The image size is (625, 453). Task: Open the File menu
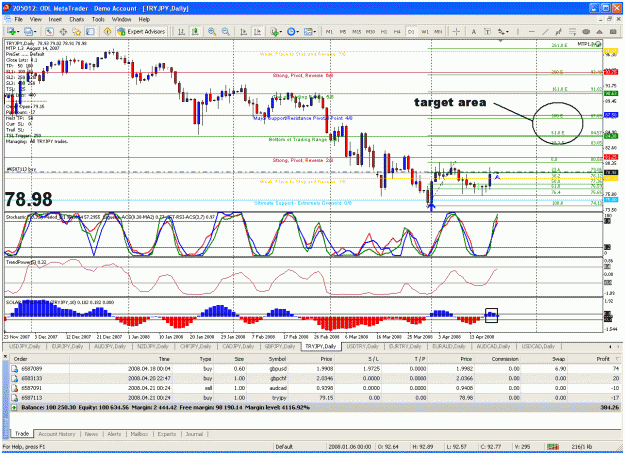18,19
